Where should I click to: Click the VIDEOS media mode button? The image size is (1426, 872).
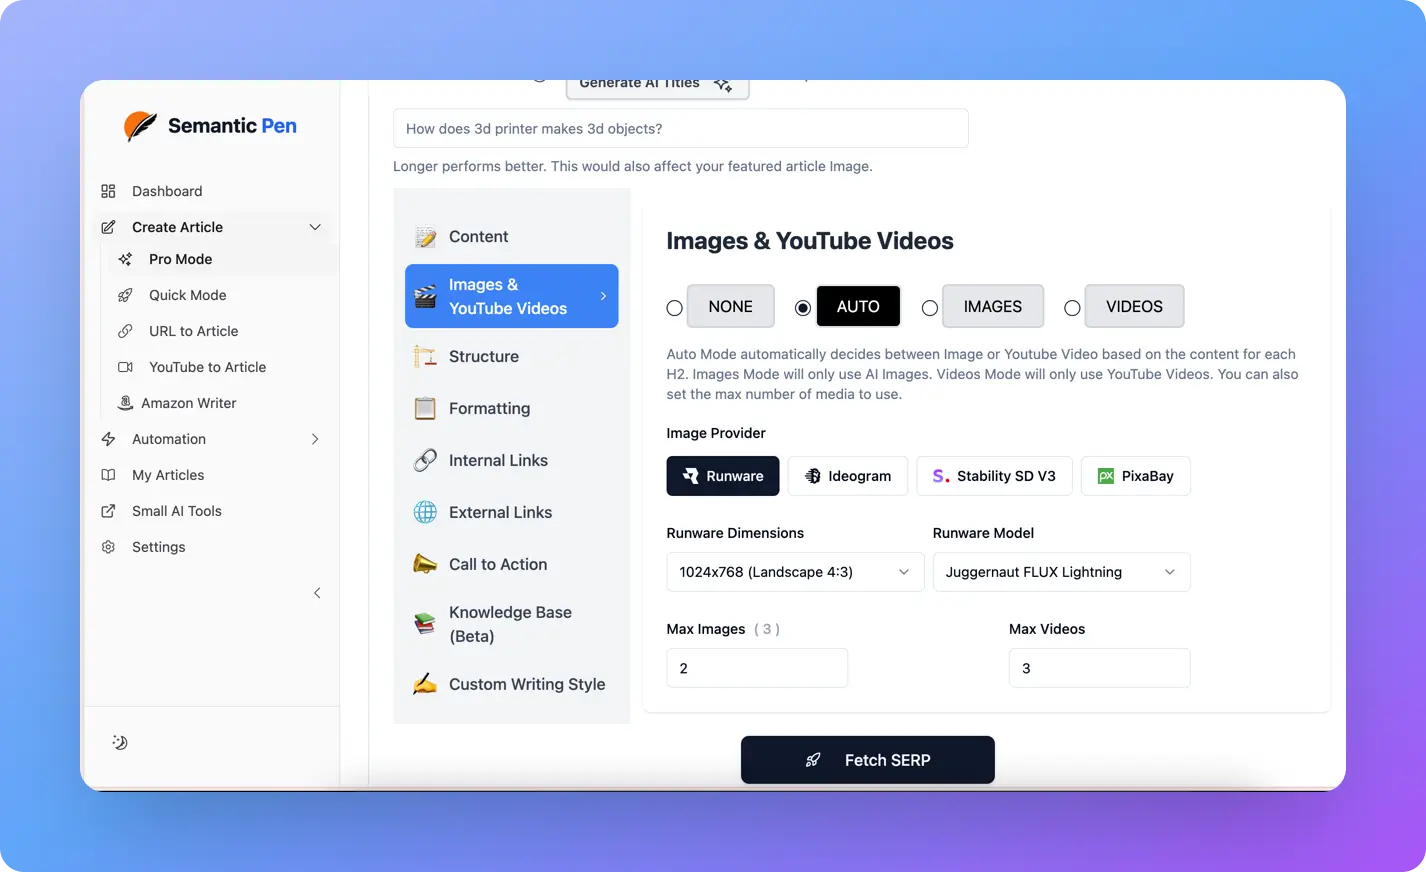click(1134, 307)
